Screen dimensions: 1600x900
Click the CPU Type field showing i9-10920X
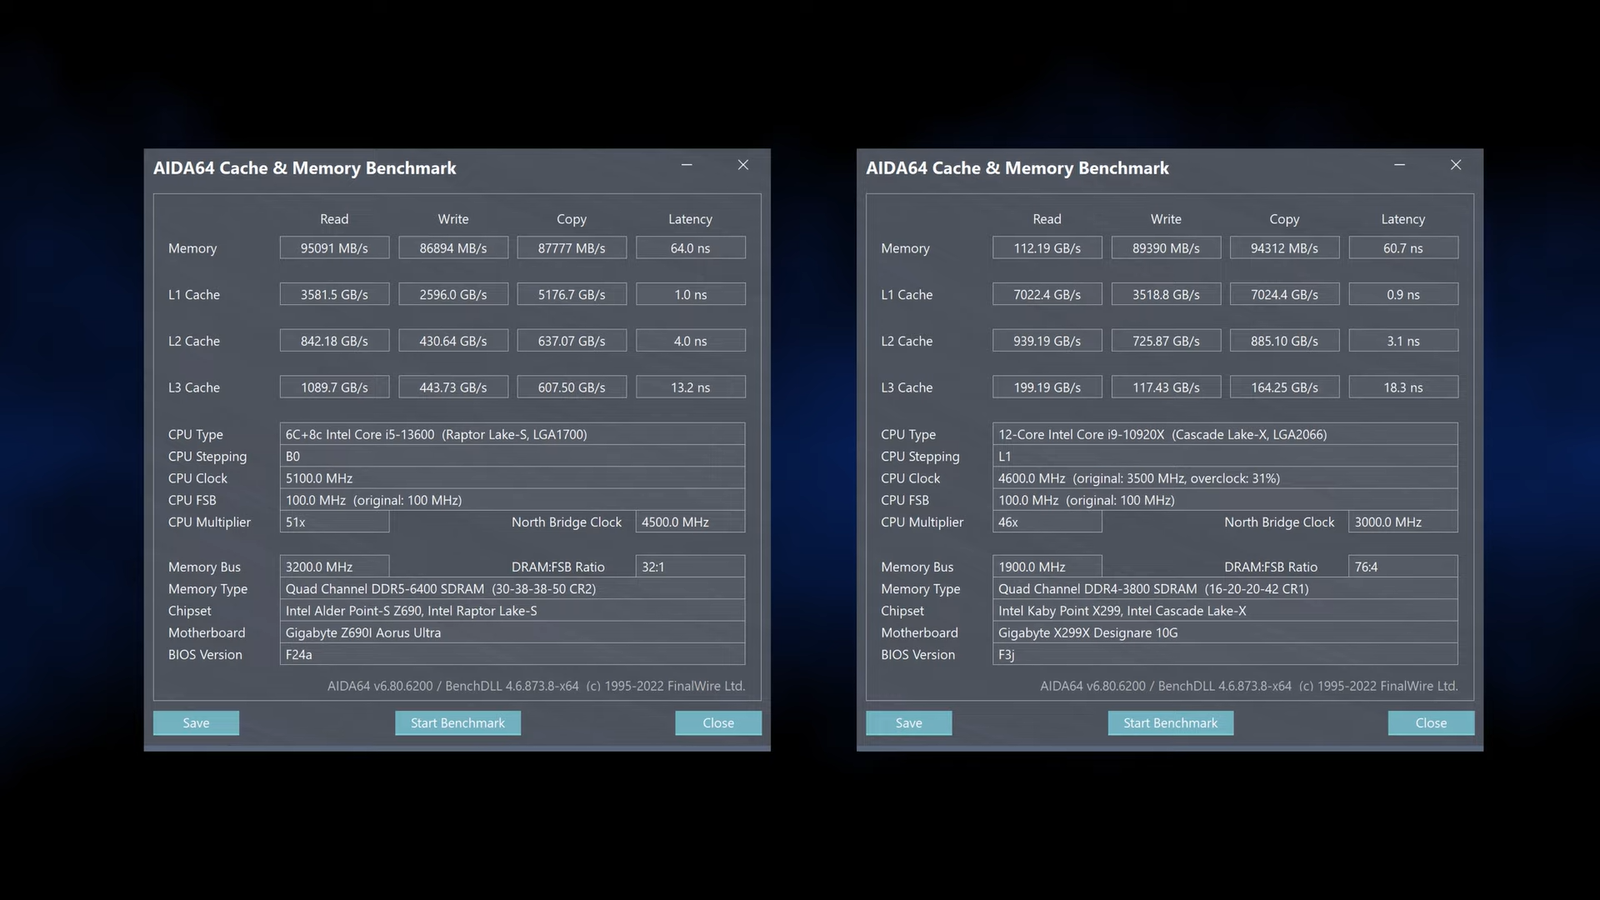pyautogui.click(x=1225, y=434)
